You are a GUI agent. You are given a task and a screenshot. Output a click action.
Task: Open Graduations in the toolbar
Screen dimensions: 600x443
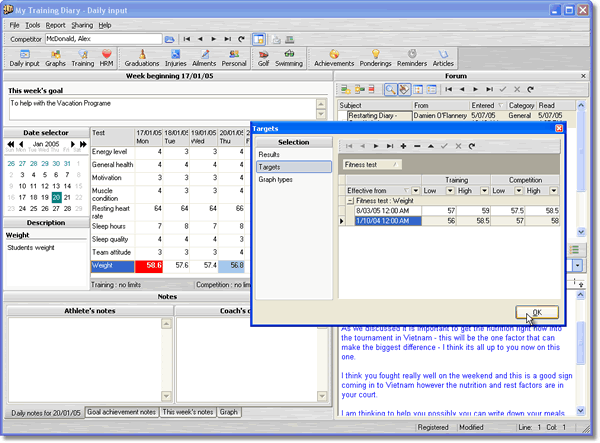[142, 59]
